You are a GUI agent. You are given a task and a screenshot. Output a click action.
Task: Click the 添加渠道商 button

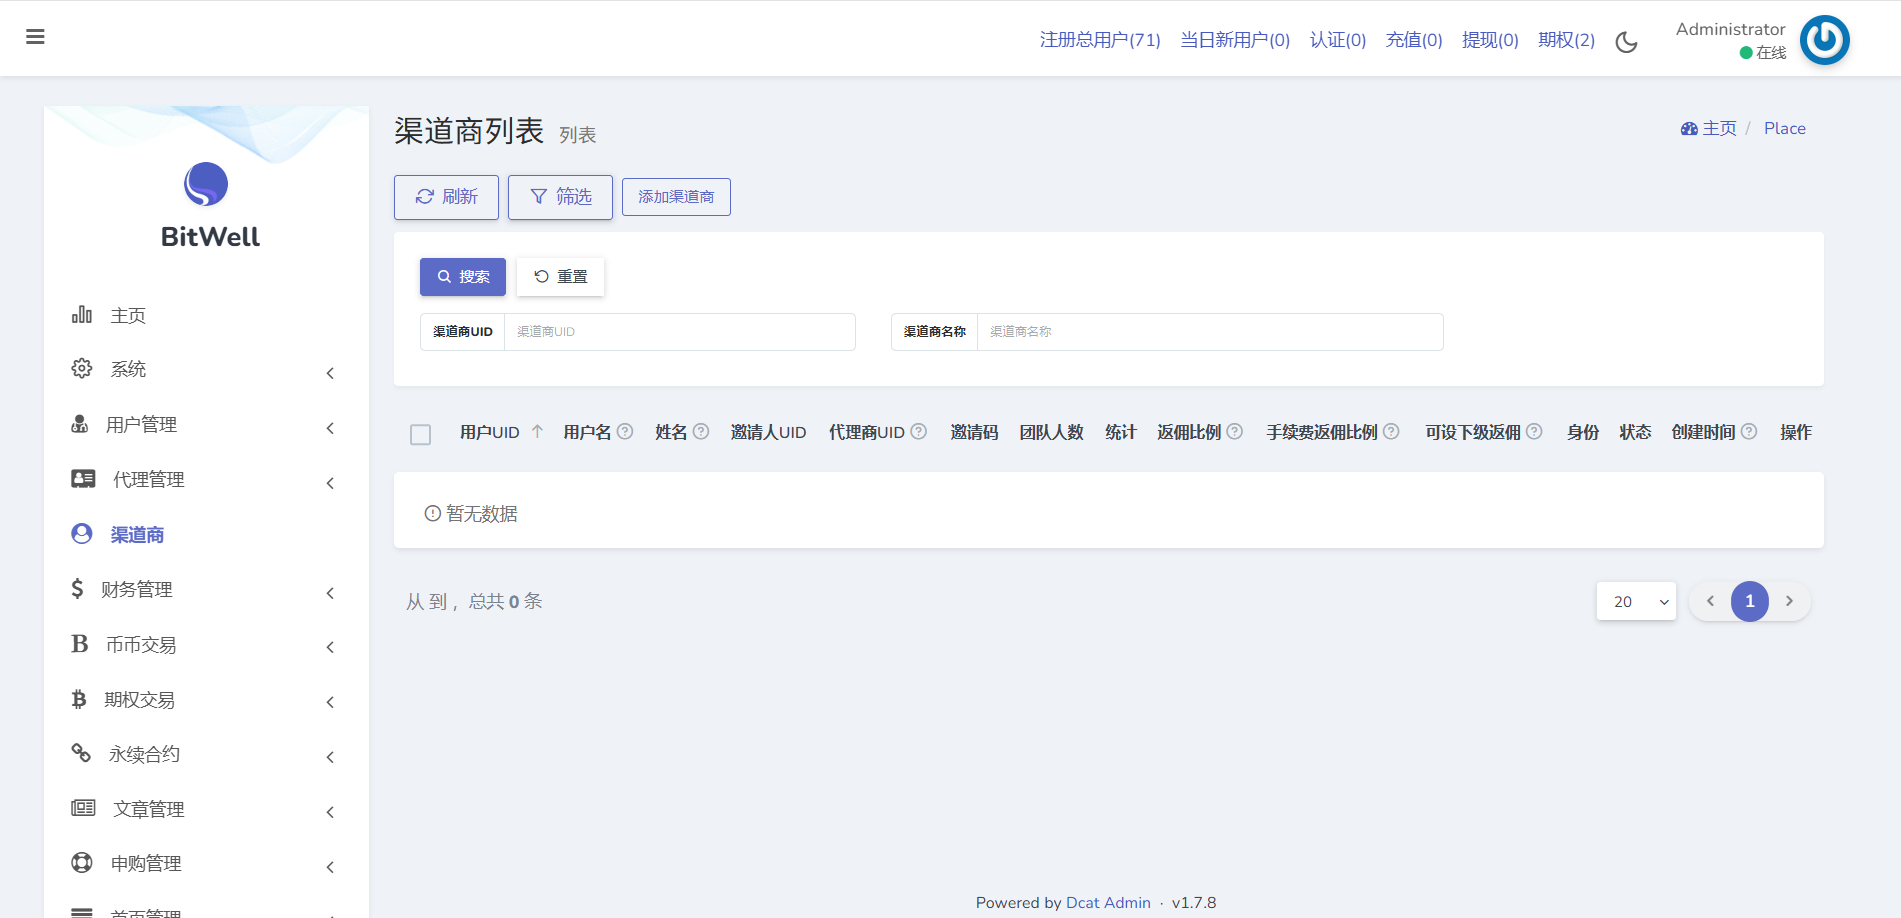[676, 197]
